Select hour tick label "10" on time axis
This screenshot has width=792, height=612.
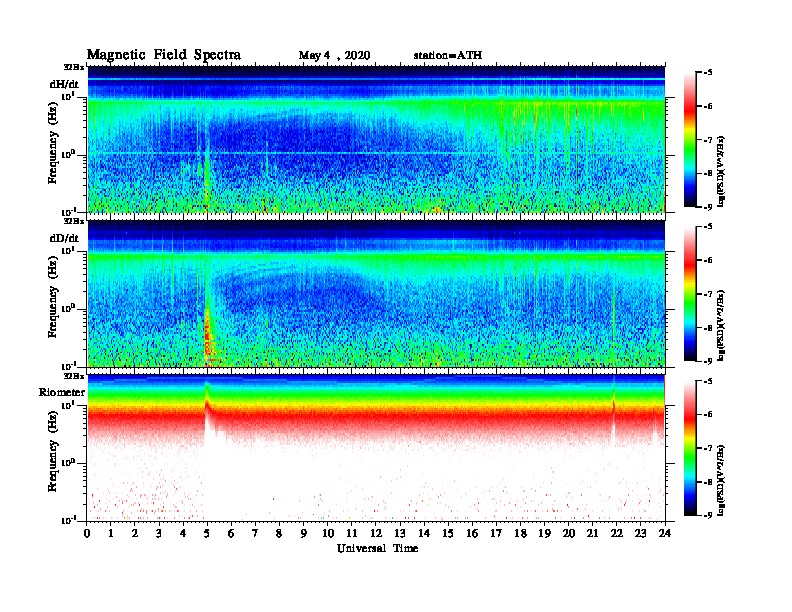[328, 533]
